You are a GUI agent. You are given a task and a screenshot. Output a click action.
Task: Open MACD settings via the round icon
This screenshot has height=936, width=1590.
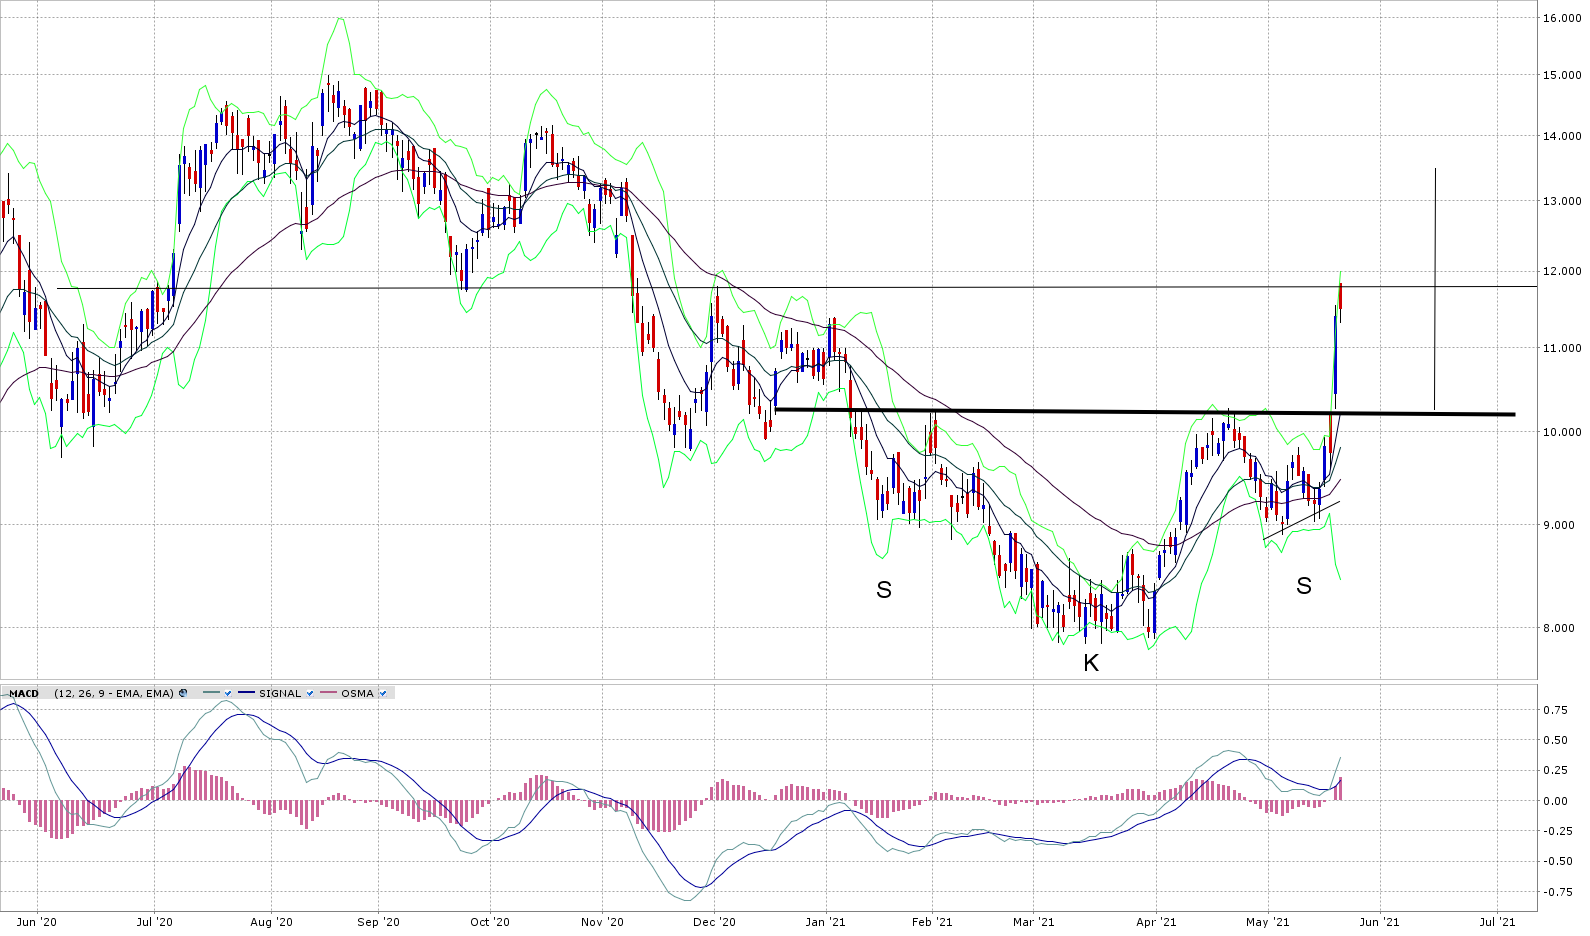[x=183, y=693]
